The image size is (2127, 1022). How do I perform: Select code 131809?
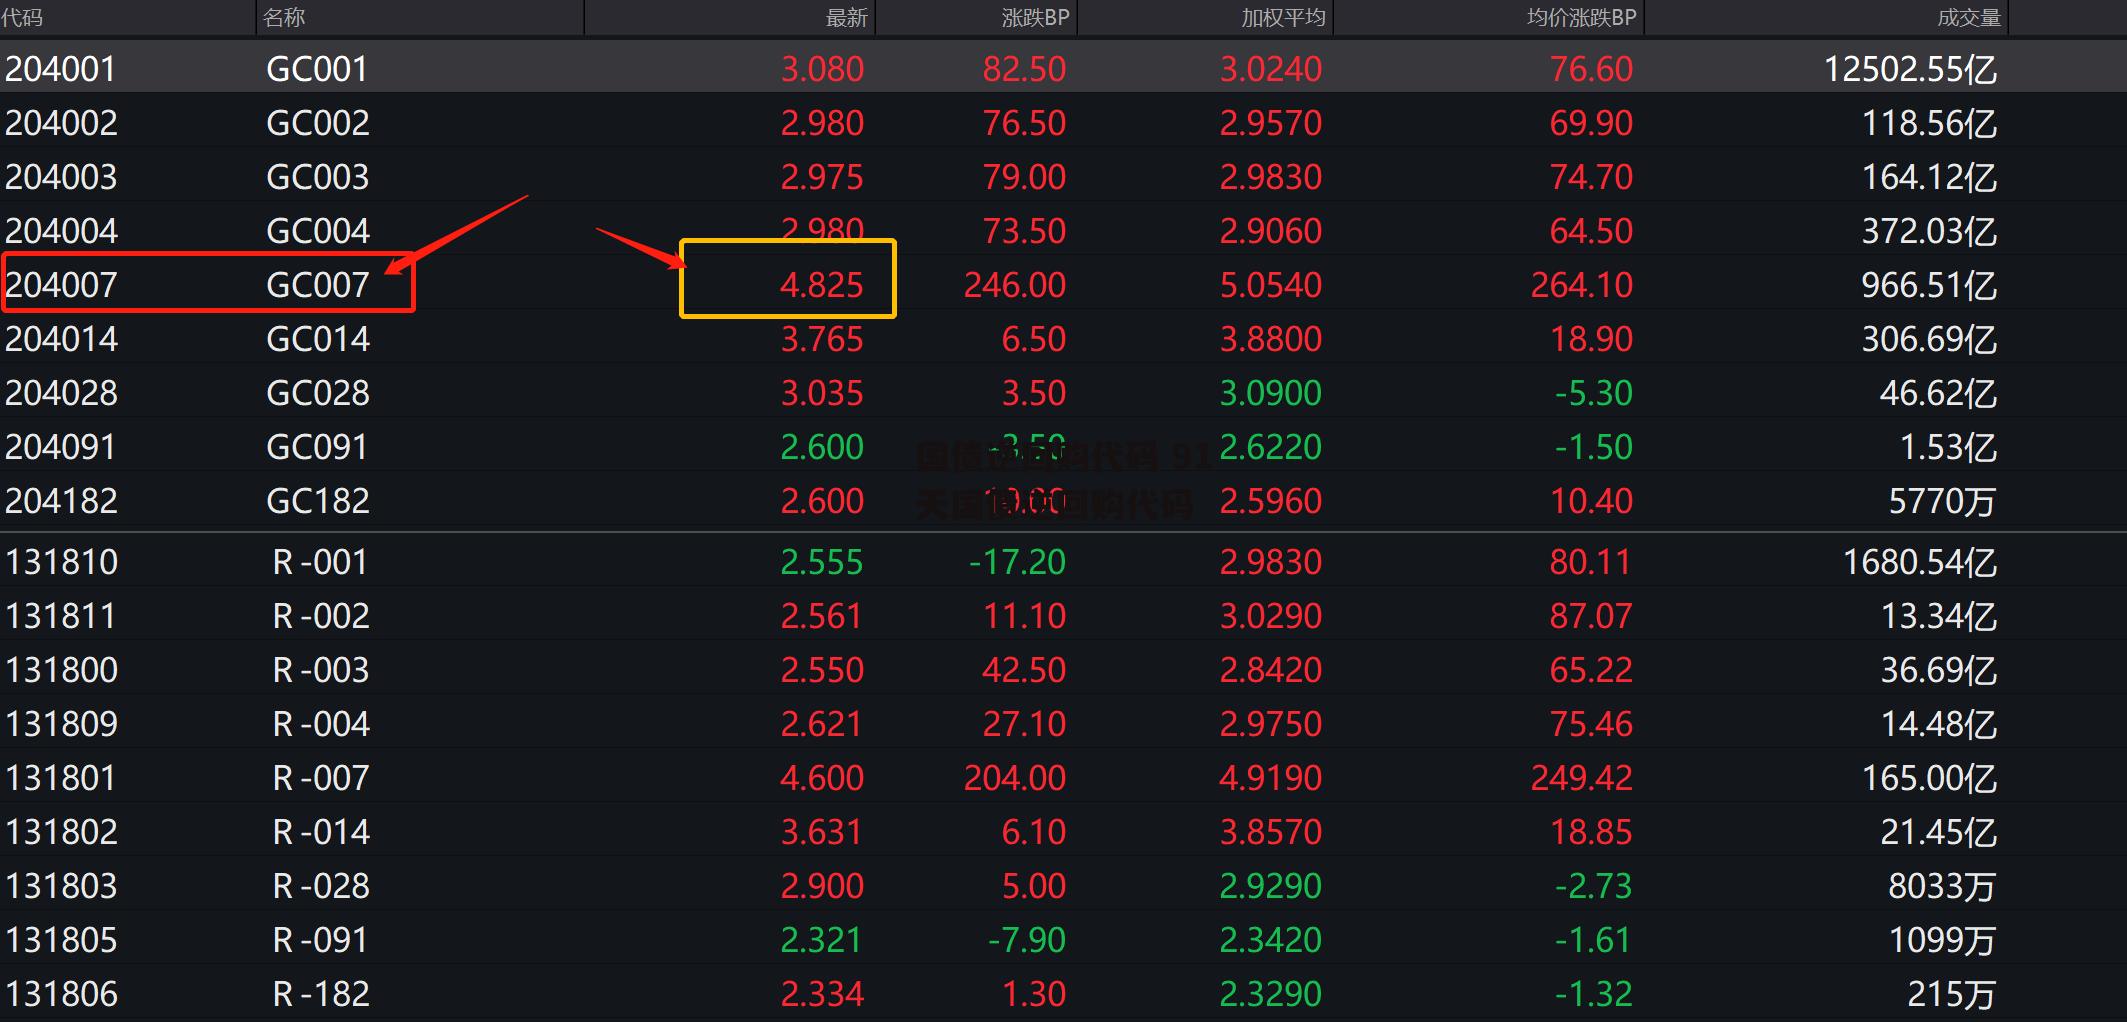pos(61,724)
